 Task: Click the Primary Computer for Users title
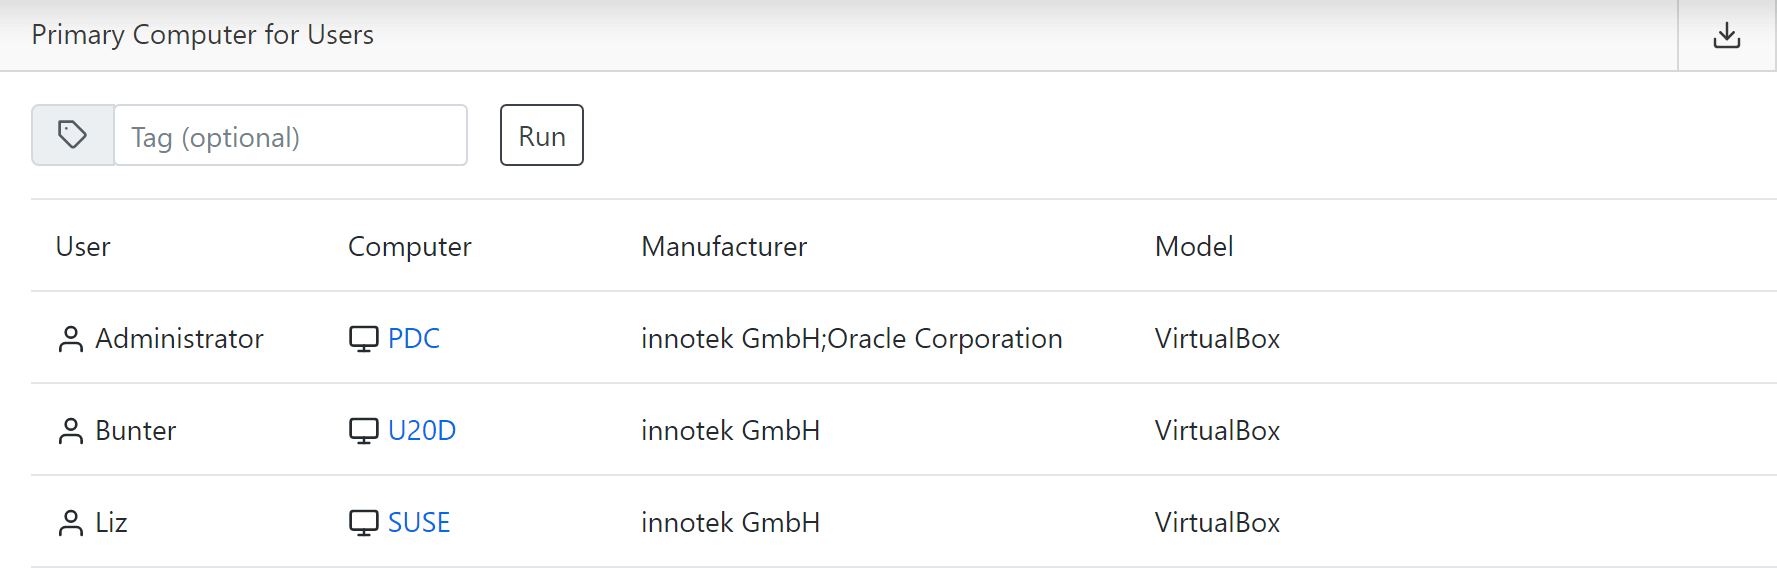pos(203,35)
